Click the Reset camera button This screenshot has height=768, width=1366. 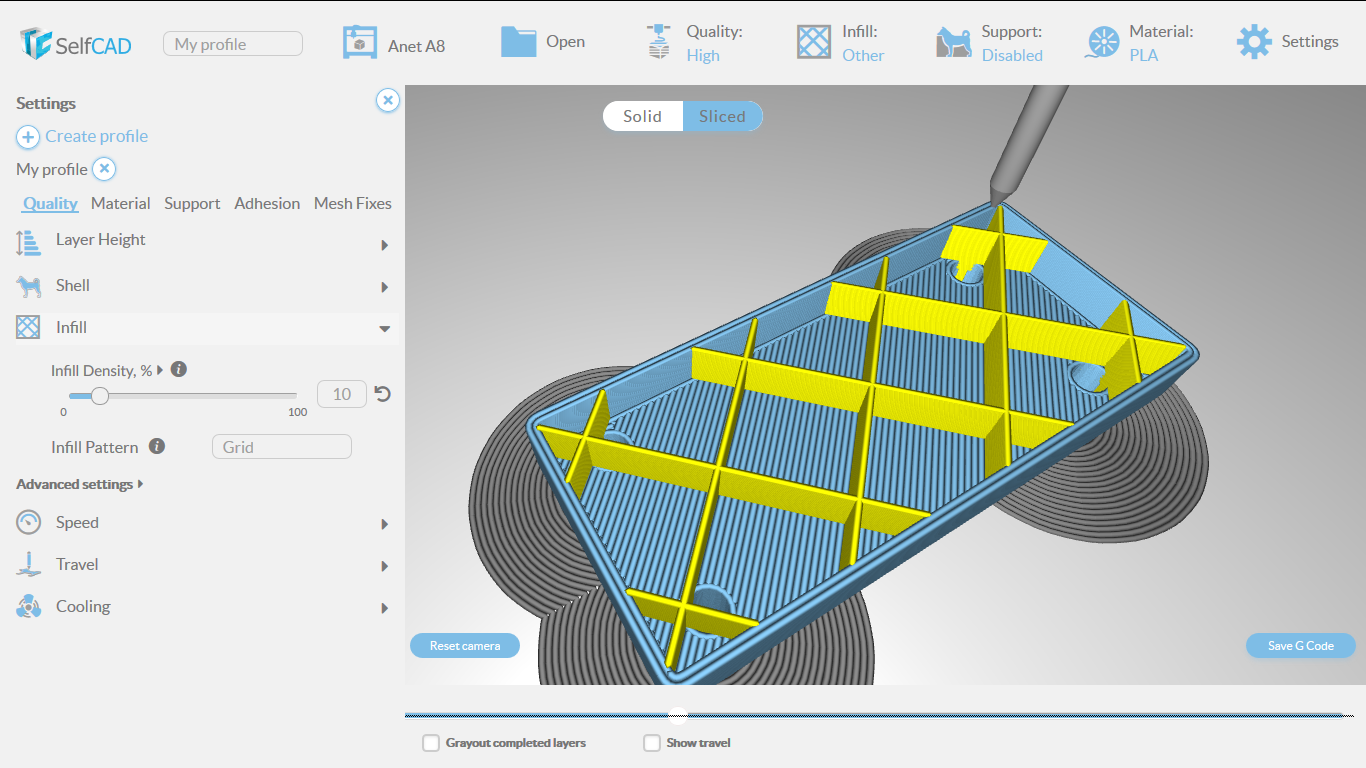pos(465,645)
